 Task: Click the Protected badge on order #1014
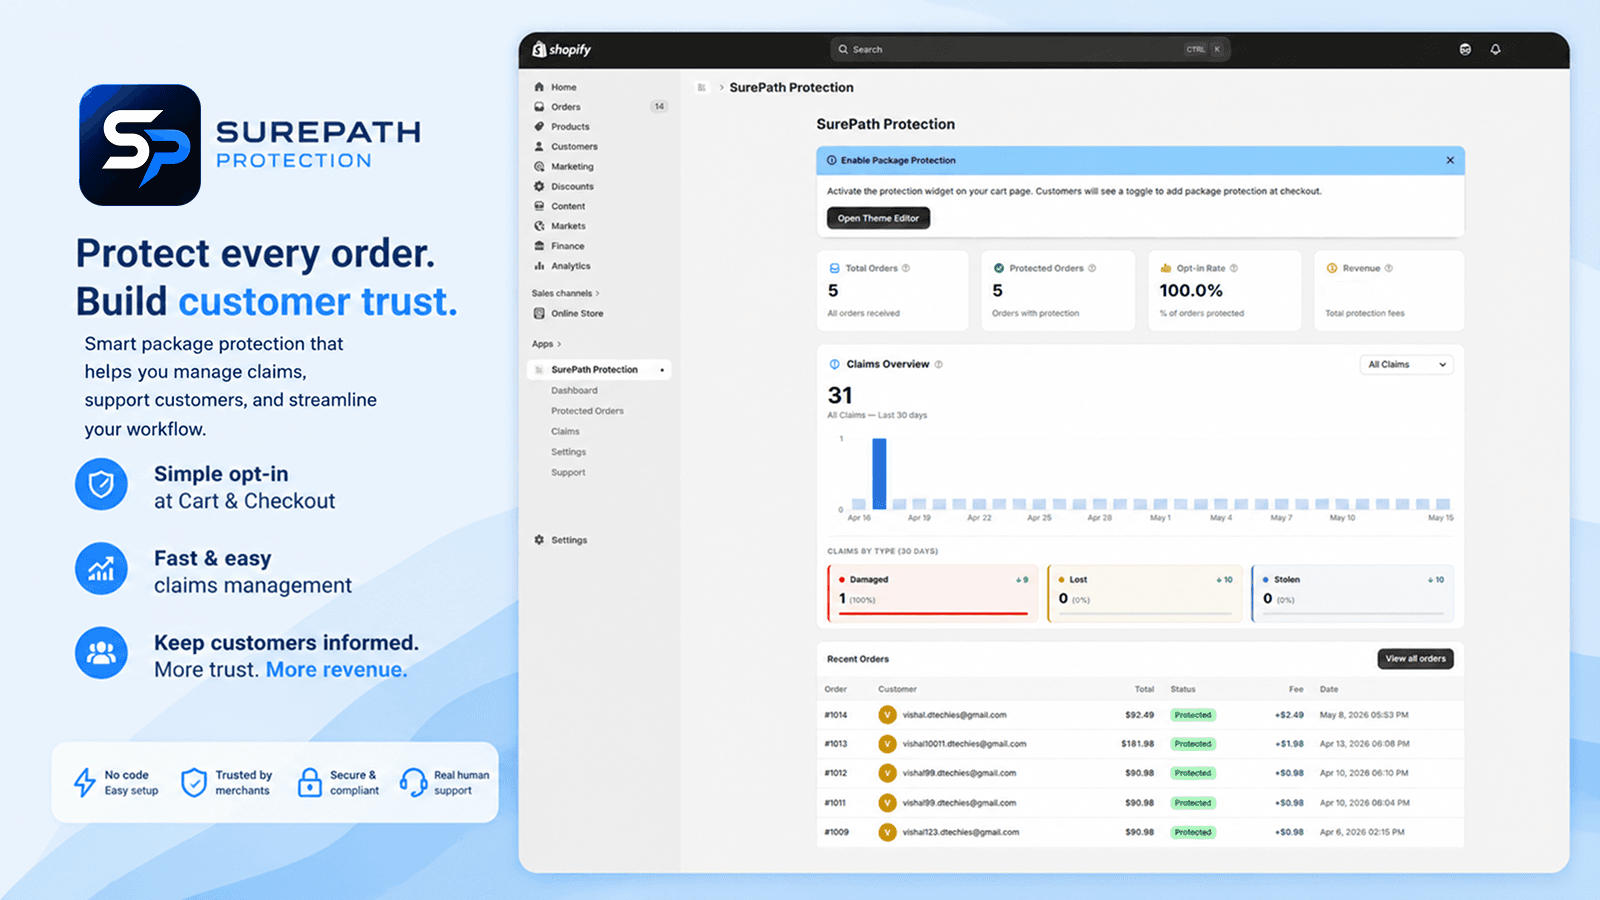point(1193,715)
